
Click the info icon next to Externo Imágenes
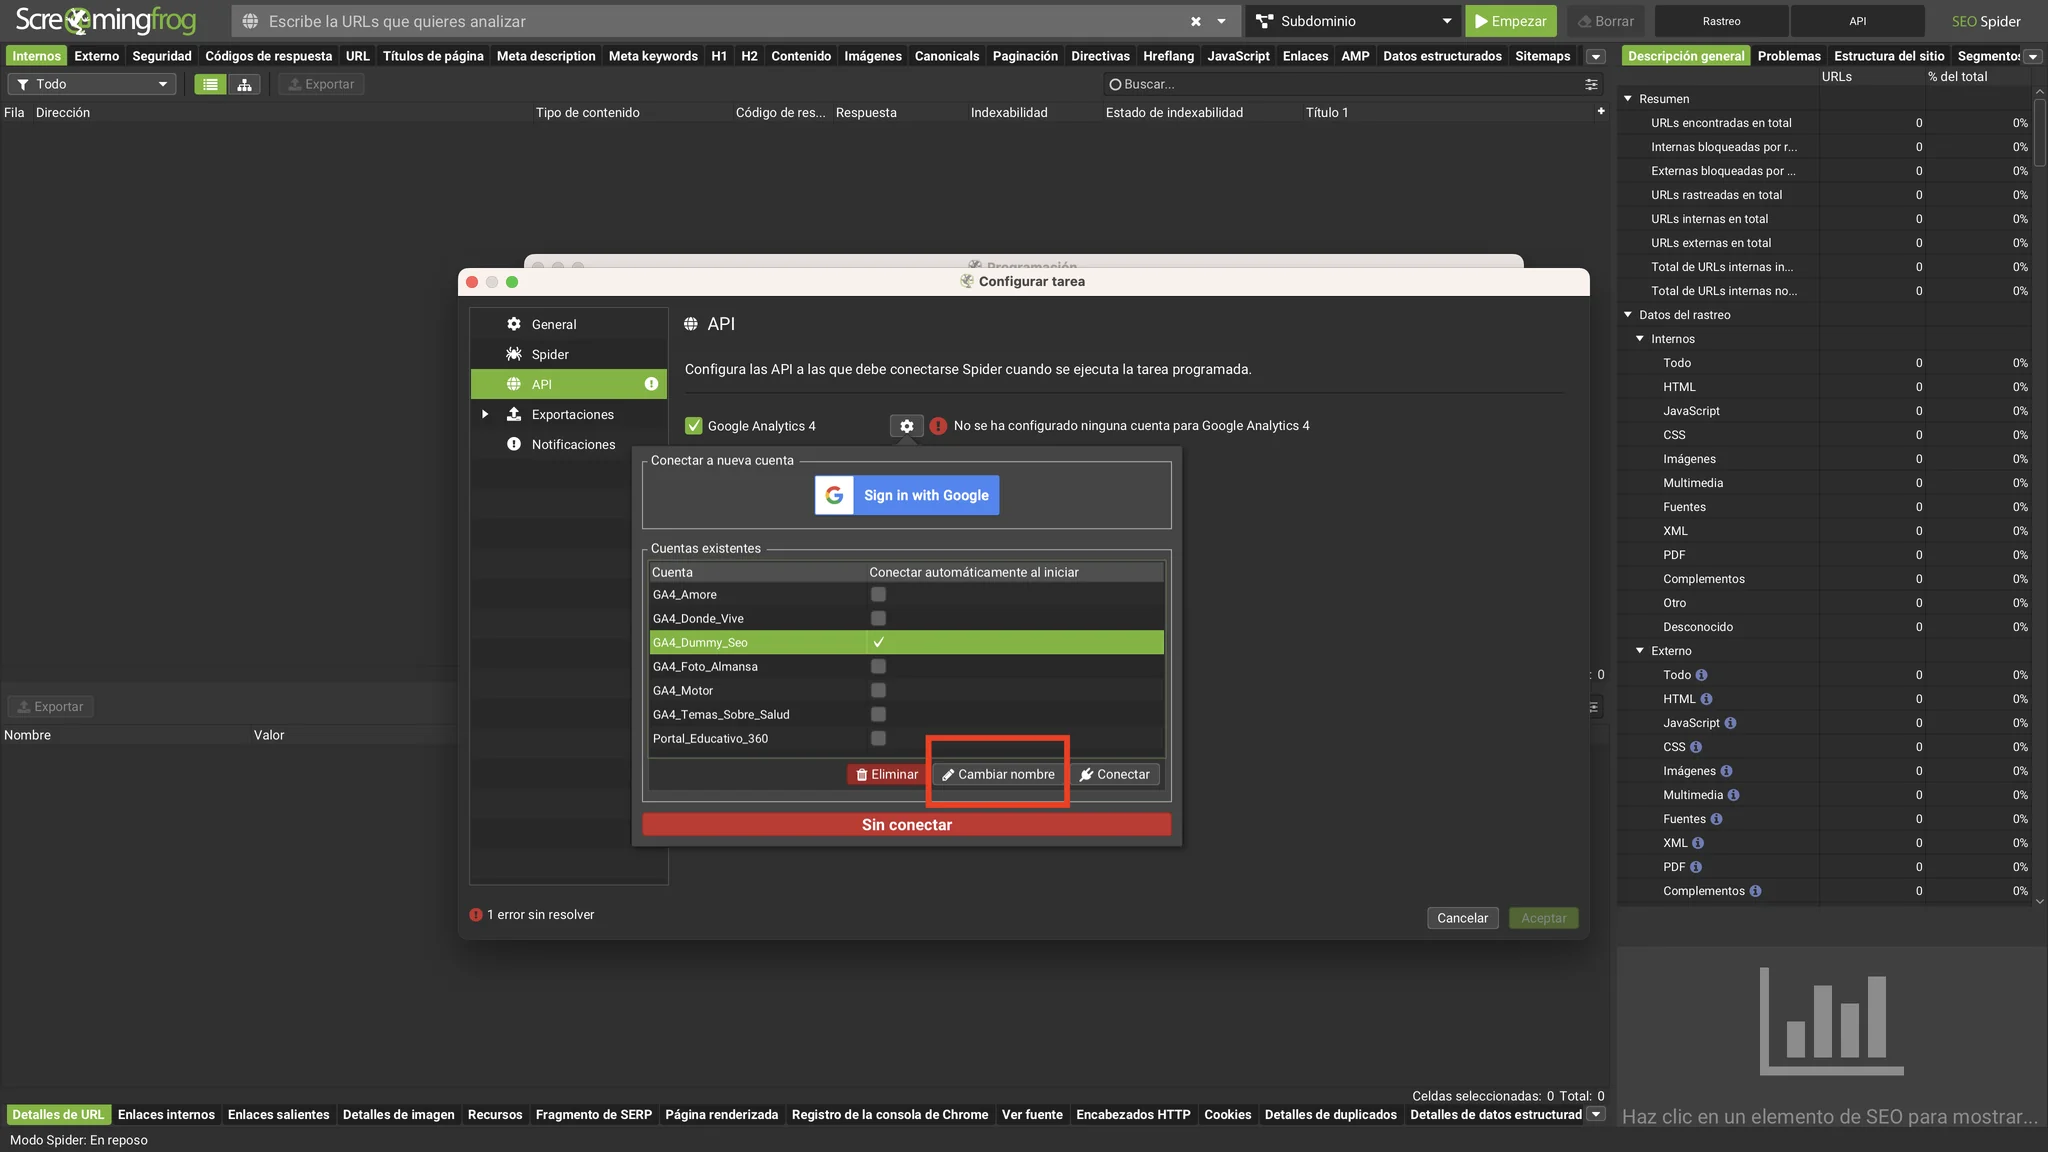[x=1726, y=771]
